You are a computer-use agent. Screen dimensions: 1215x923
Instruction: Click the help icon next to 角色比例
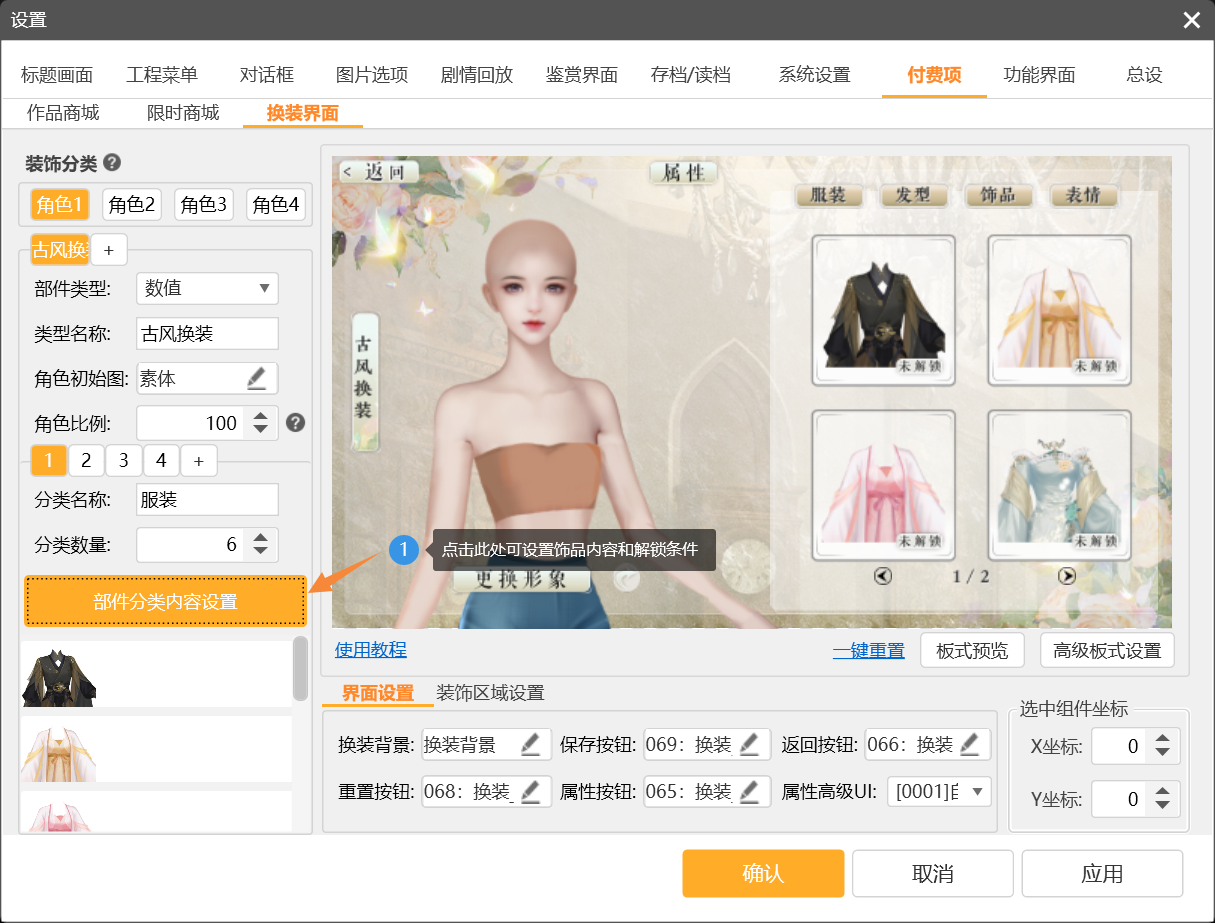pos(295,422)
